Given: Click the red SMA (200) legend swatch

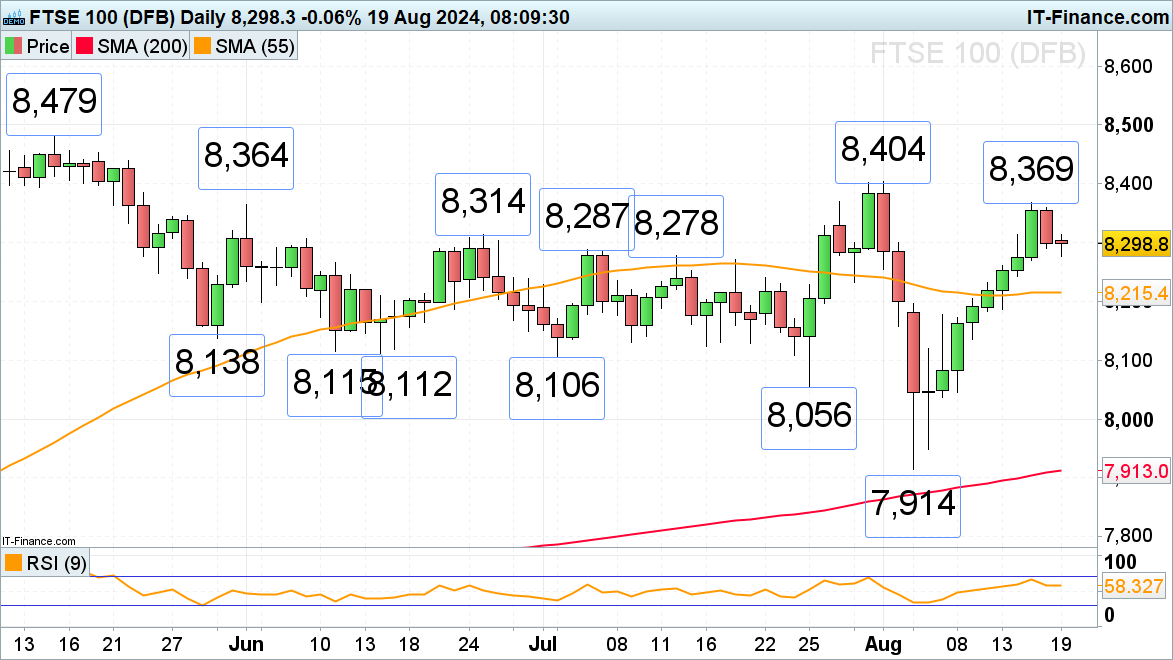Looking at the screenshot, I should click(x=88, y=47).
